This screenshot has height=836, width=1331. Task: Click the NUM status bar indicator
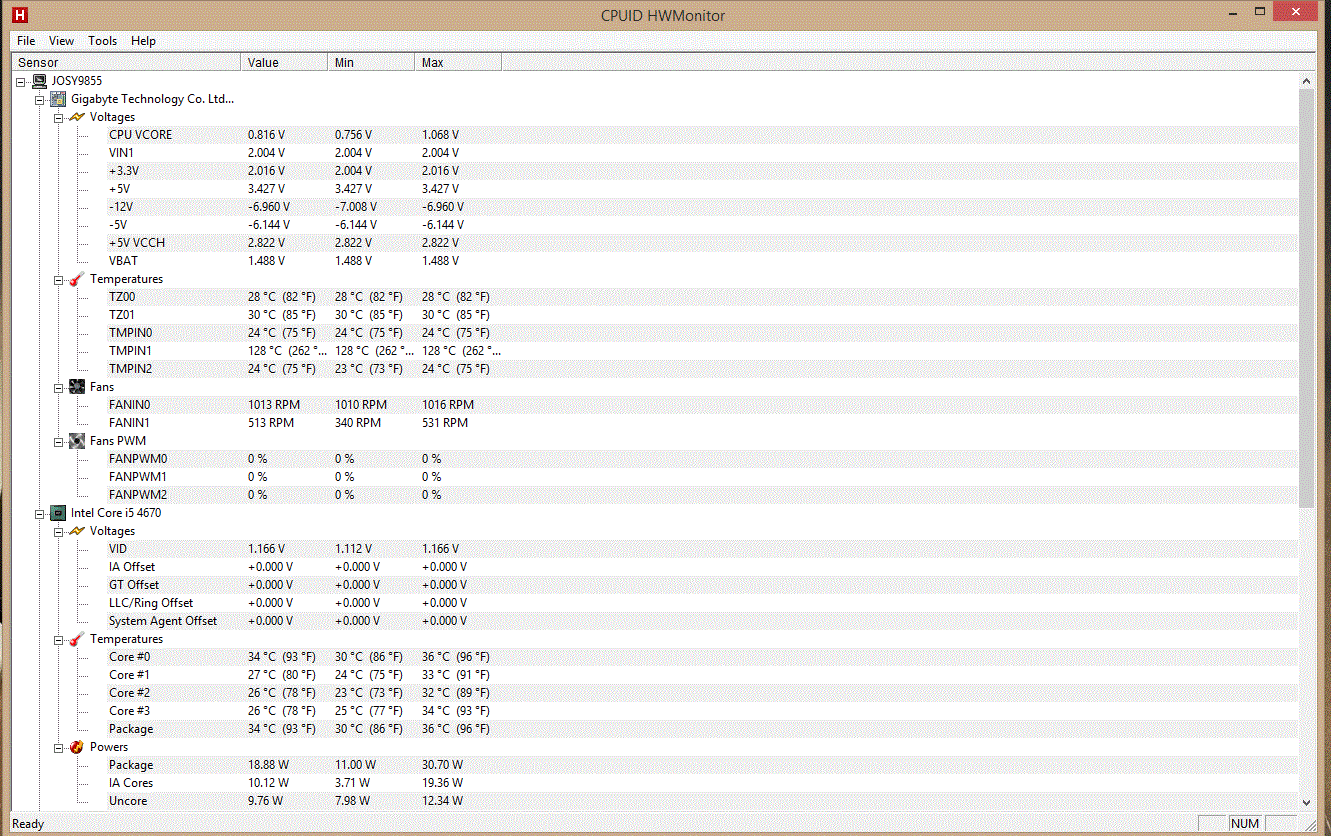pyautogui.click(x=1245, y=824)
